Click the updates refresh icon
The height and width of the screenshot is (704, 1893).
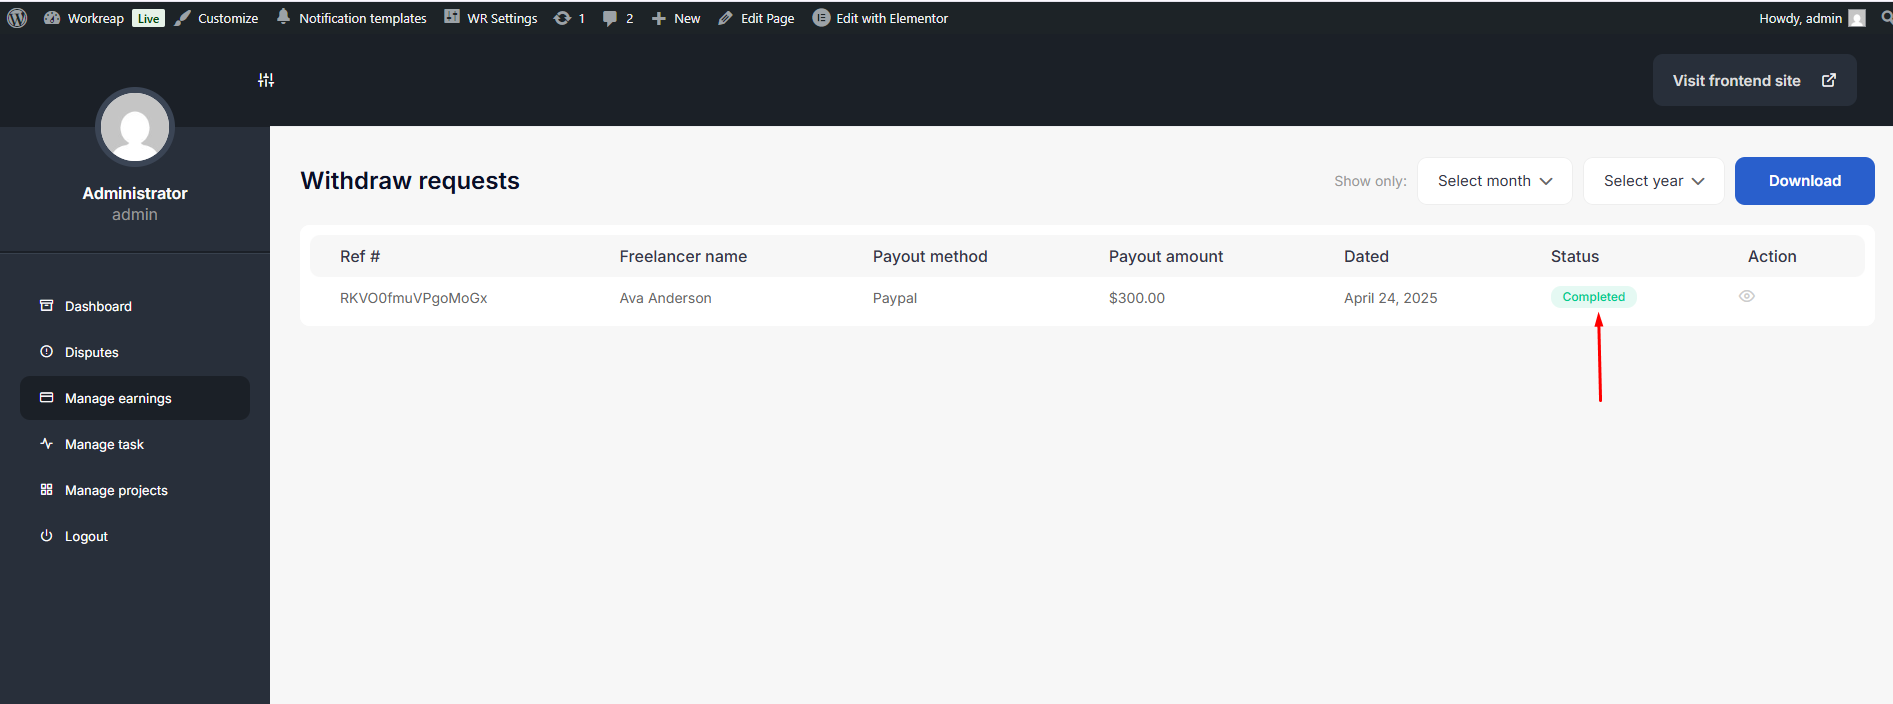point(562,18)
